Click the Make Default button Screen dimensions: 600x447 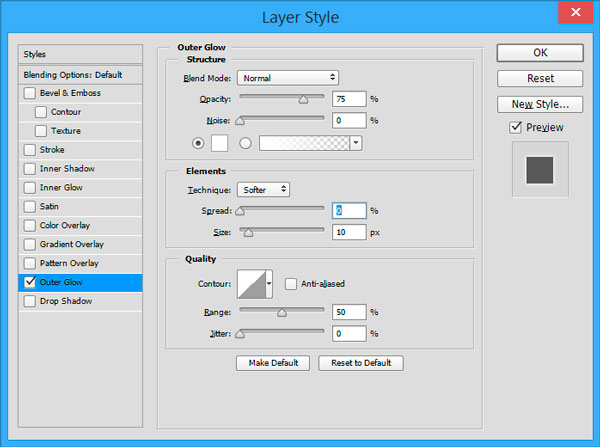tap(273, 363)
